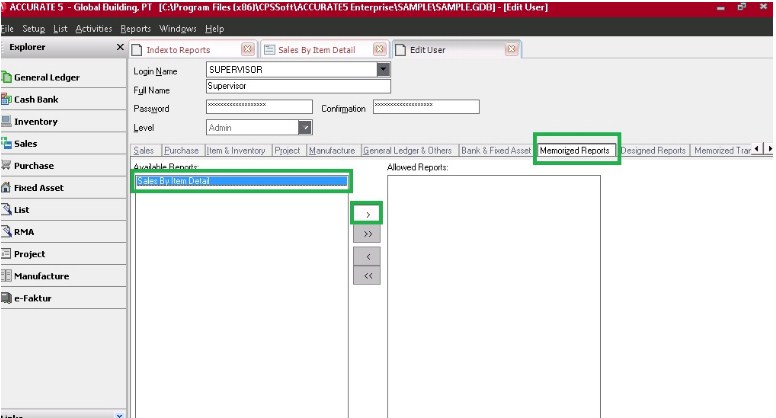Image resolution: width=776 pixels, height=418 pixels.
Task: Close the Edit User tab
Action: pos(510,50)
